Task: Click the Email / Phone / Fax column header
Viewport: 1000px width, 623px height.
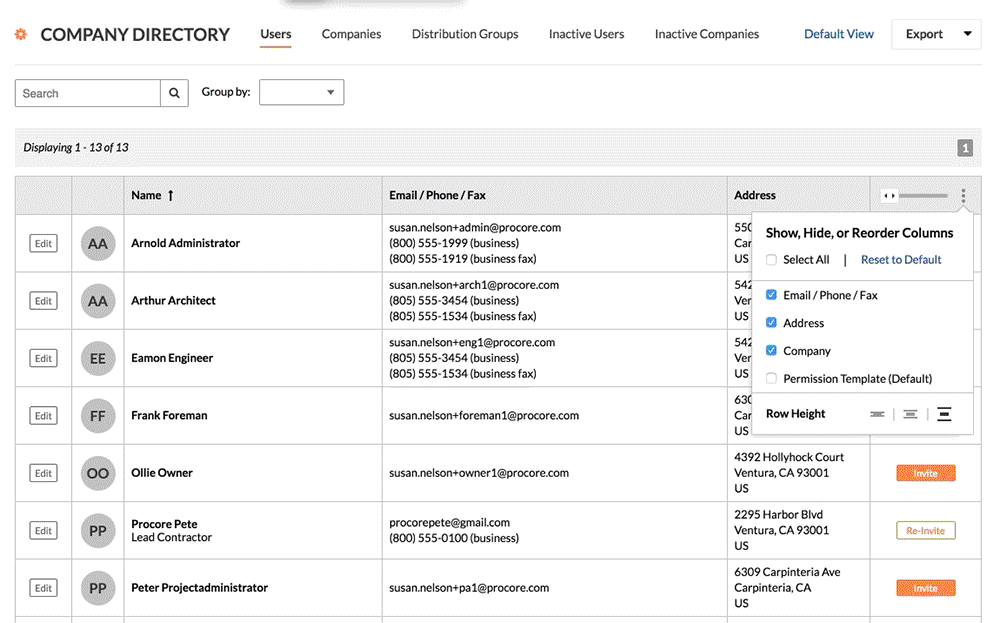Action: [x=438, y=195]
